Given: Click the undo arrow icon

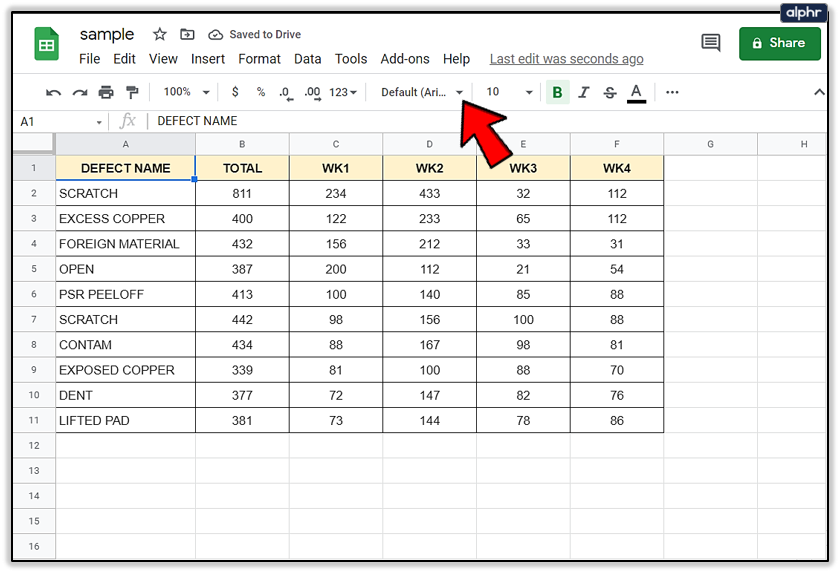Looking at the screenshot, I should click(54, 92).
